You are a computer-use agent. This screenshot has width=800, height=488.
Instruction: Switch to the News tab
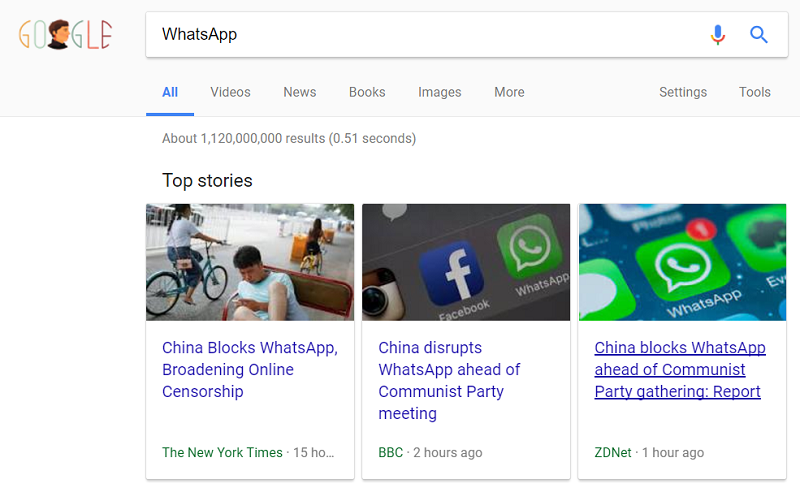[x=299, y=92]
